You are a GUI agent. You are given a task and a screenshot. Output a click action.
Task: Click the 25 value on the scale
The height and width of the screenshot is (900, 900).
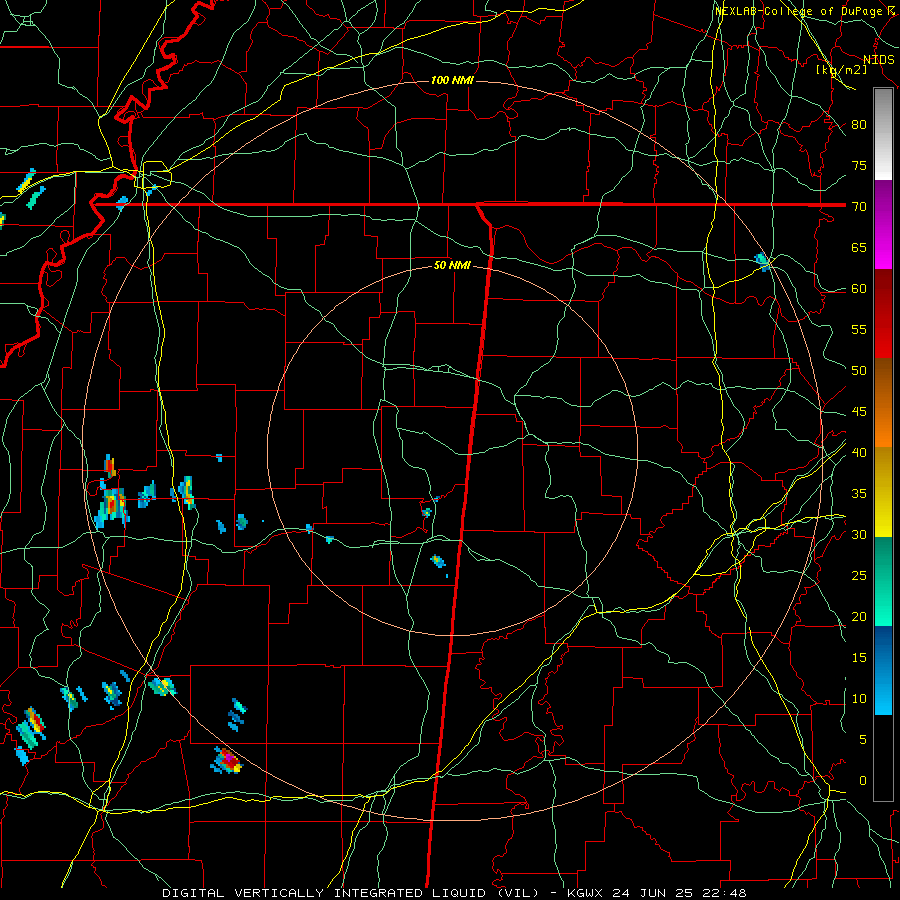point(859,576)
